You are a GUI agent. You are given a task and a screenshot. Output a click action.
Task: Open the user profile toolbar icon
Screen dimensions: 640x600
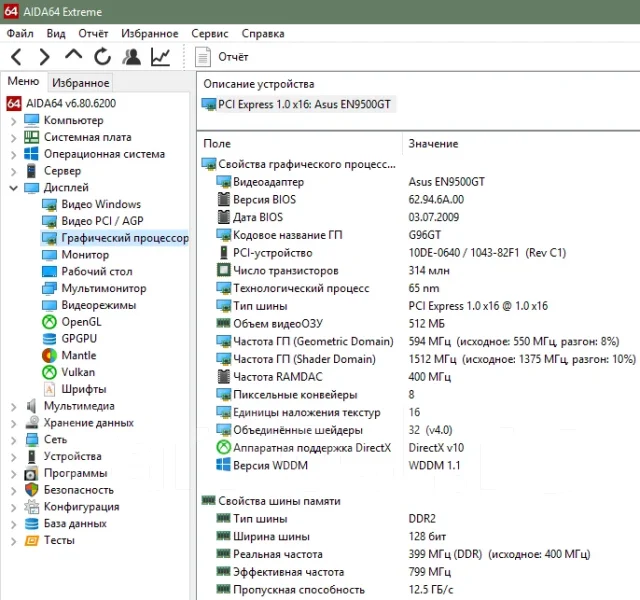pyautogui.click(x=131, y=57)
